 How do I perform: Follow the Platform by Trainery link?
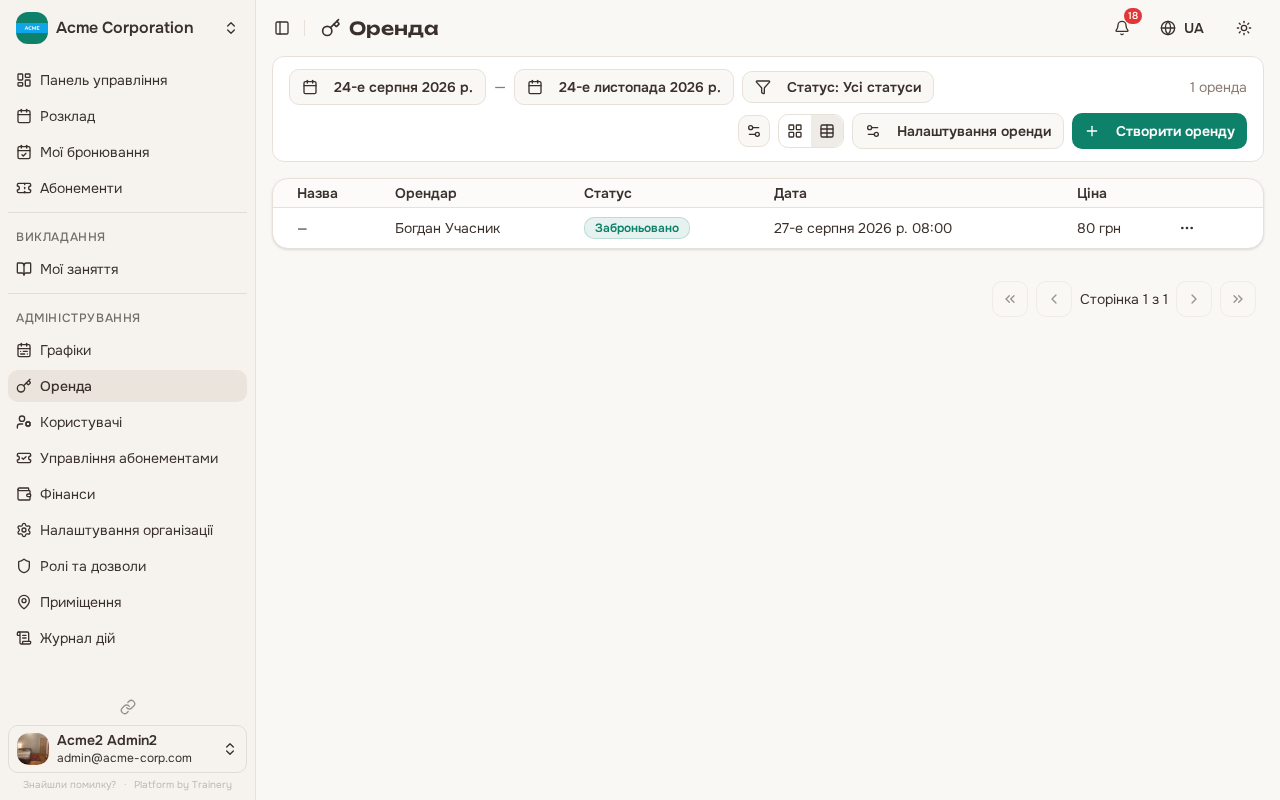click(x=183, y=785)
